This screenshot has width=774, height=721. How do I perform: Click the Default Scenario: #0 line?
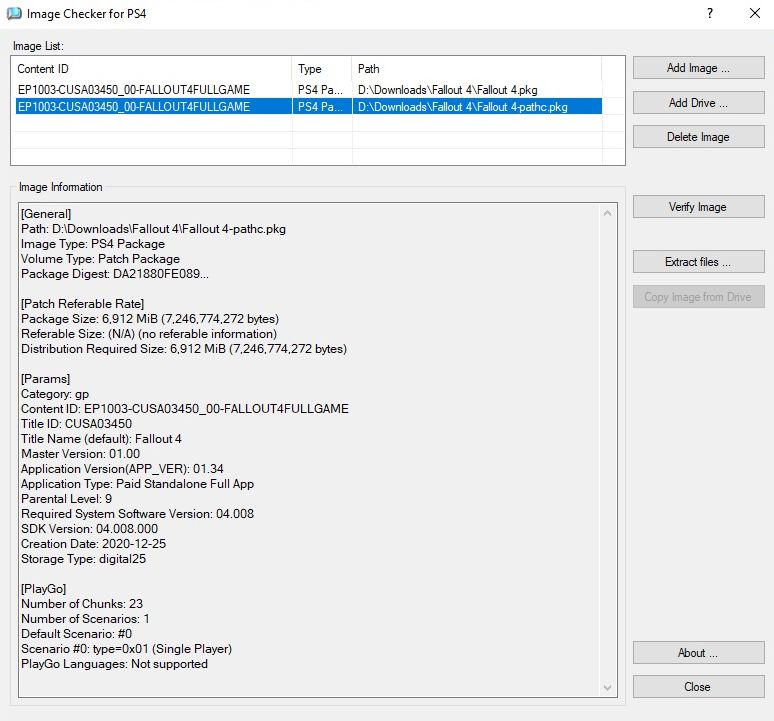tap(77, 634)
